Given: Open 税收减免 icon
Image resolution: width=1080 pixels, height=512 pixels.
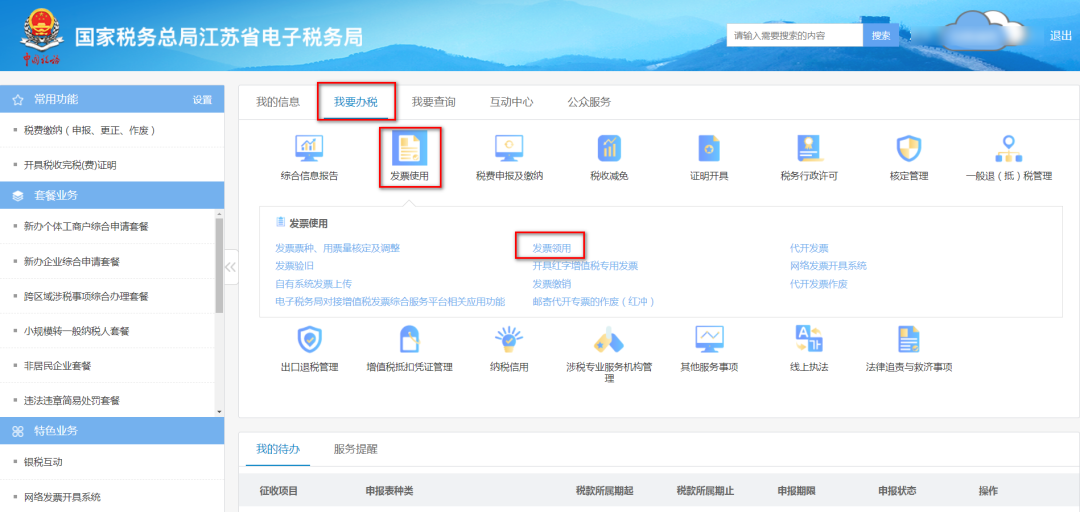Looking at the screenshot, I should (x=610, y=147).
